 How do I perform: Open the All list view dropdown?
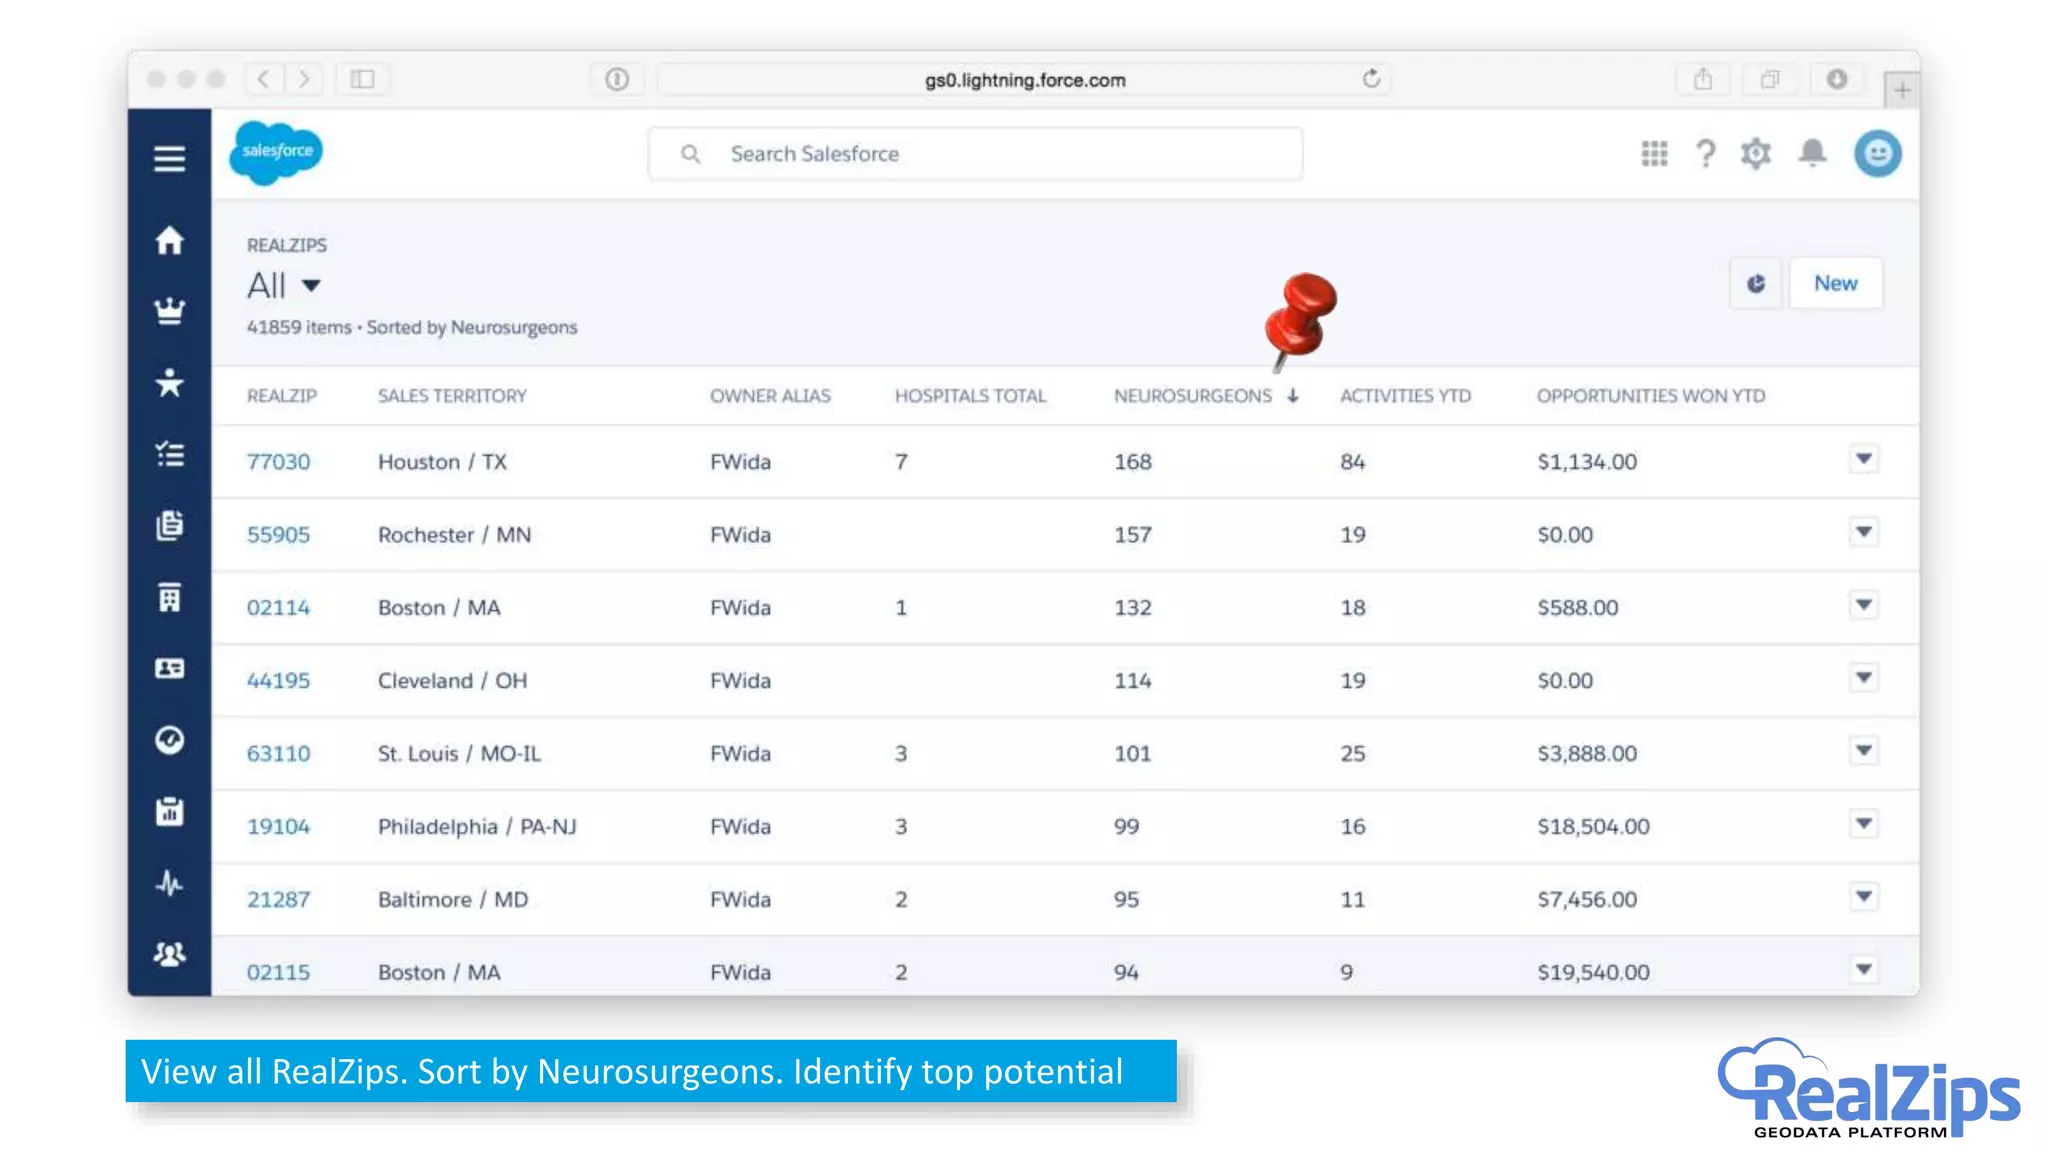[x=311, y=286]
